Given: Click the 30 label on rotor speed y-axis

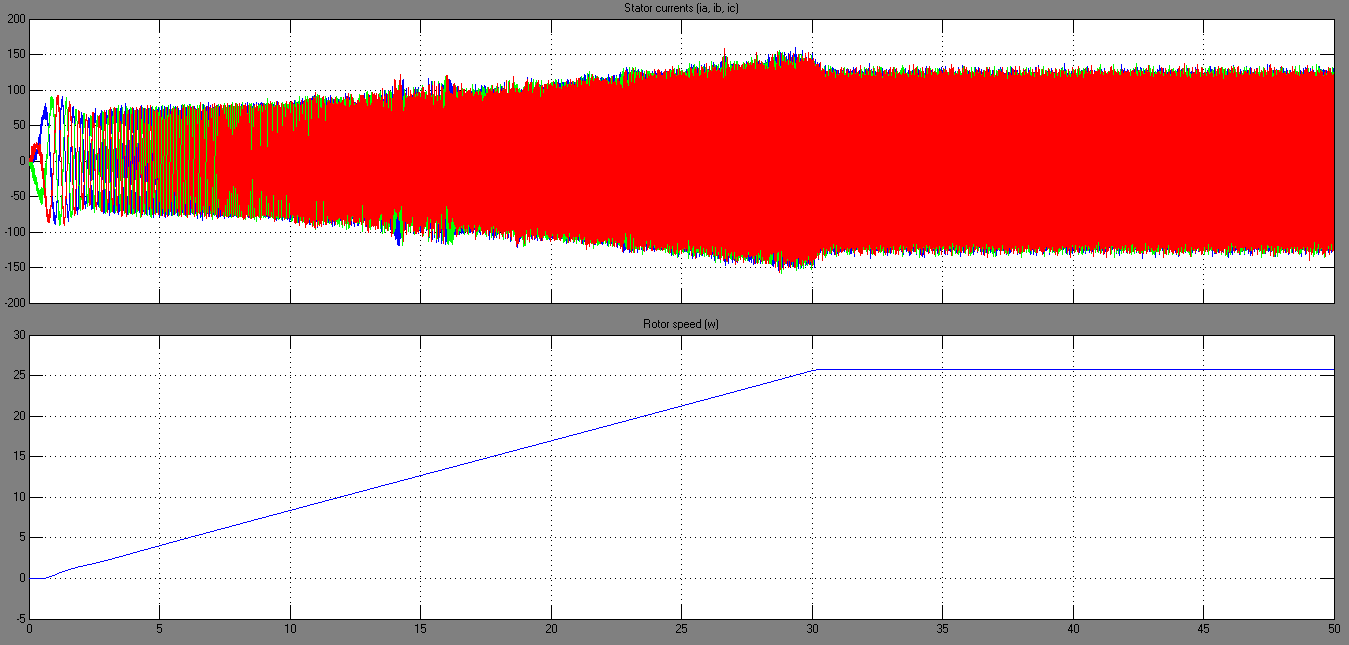Looking at the screenshot, I should pos(20,335).
